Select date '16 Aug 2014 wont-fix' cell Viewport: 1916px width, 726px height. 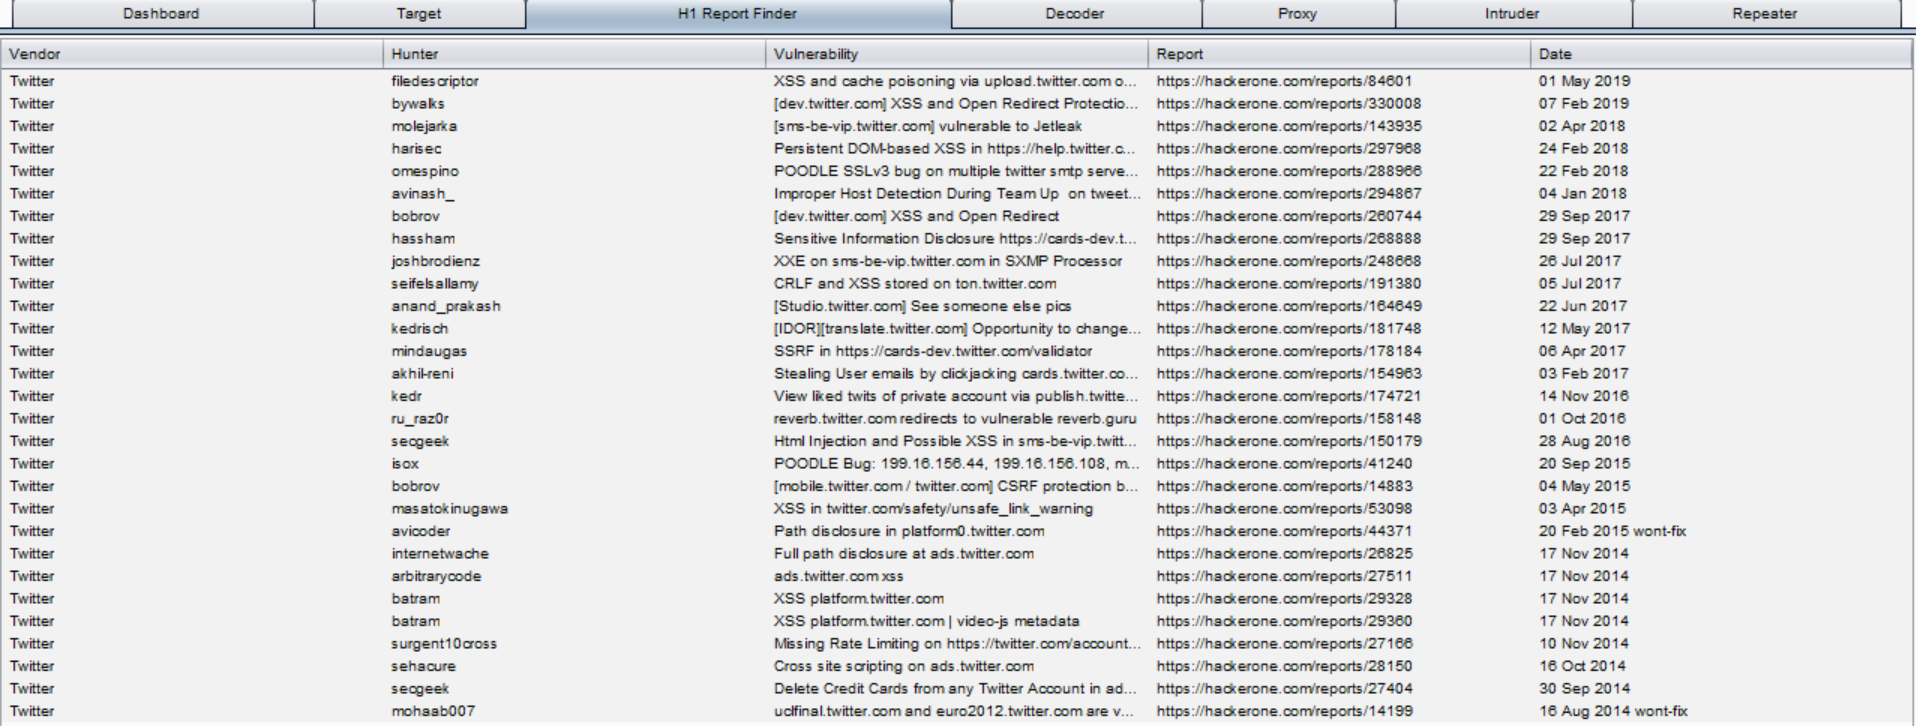[x=1721, y=711]
